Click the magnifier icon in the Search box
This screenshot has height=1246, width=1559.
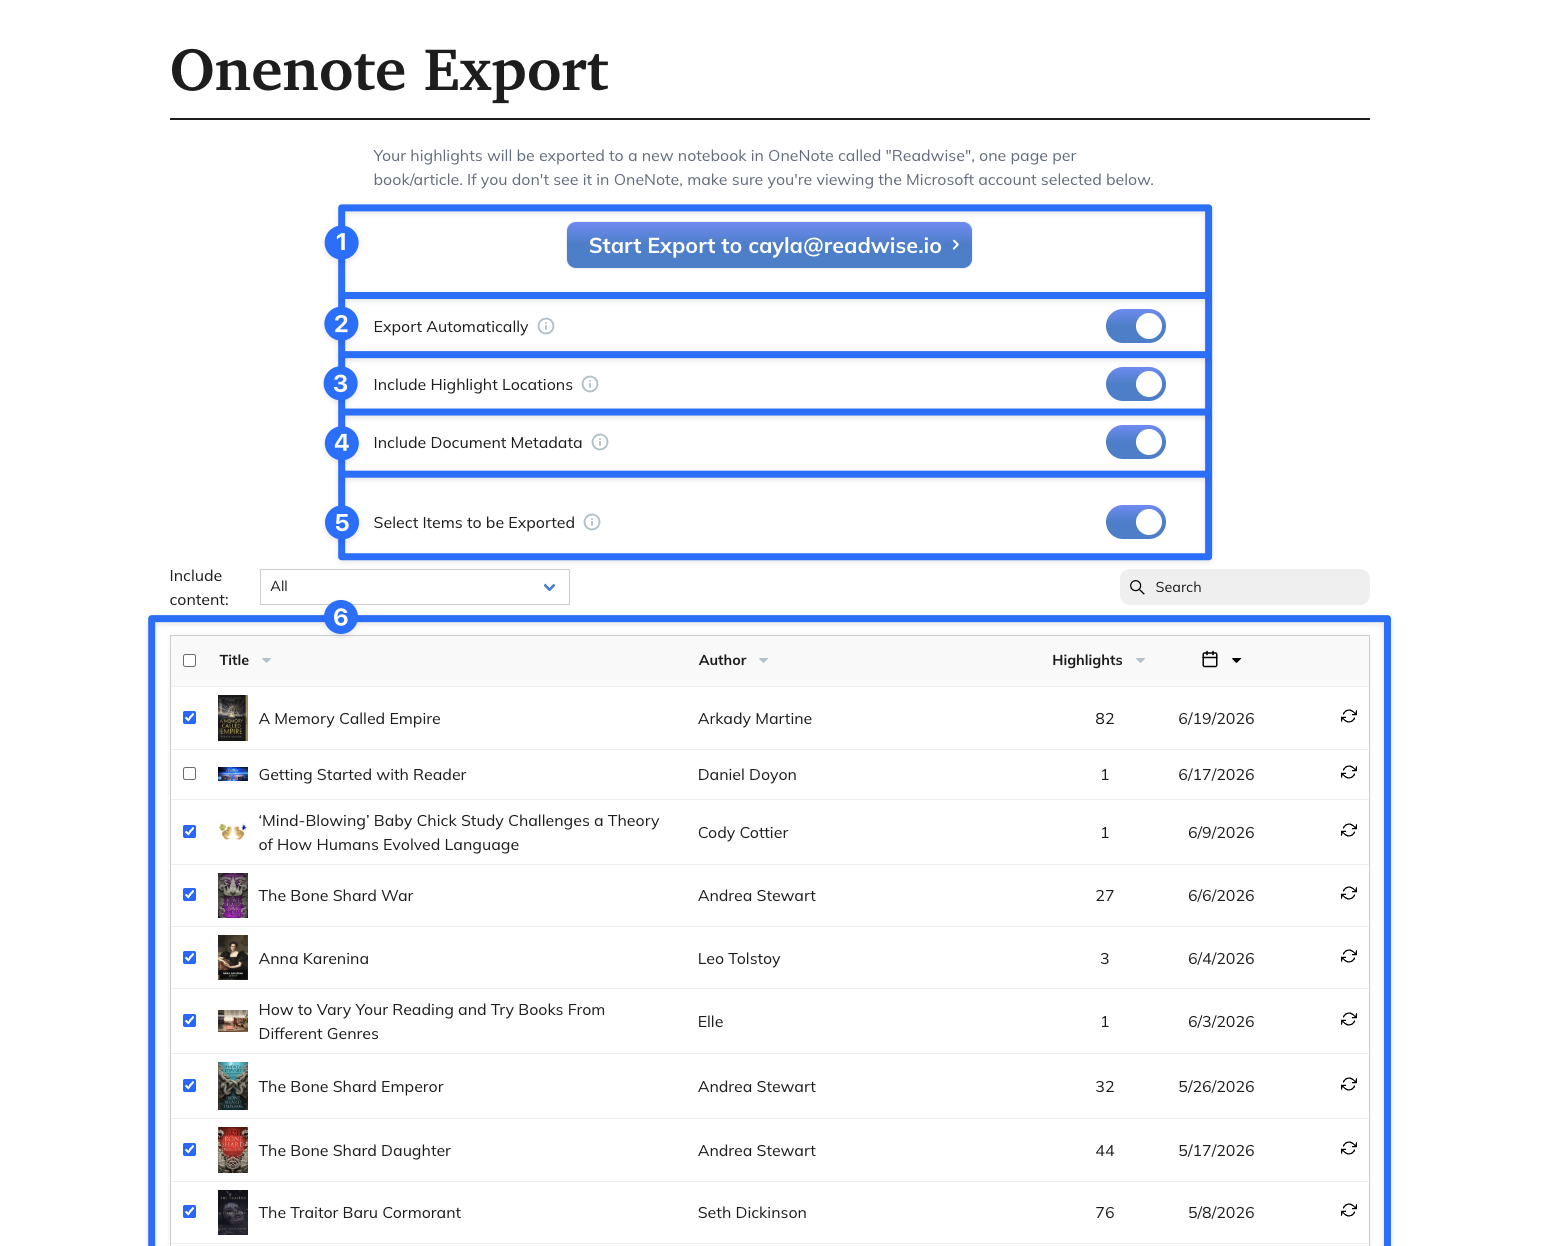1137,587
